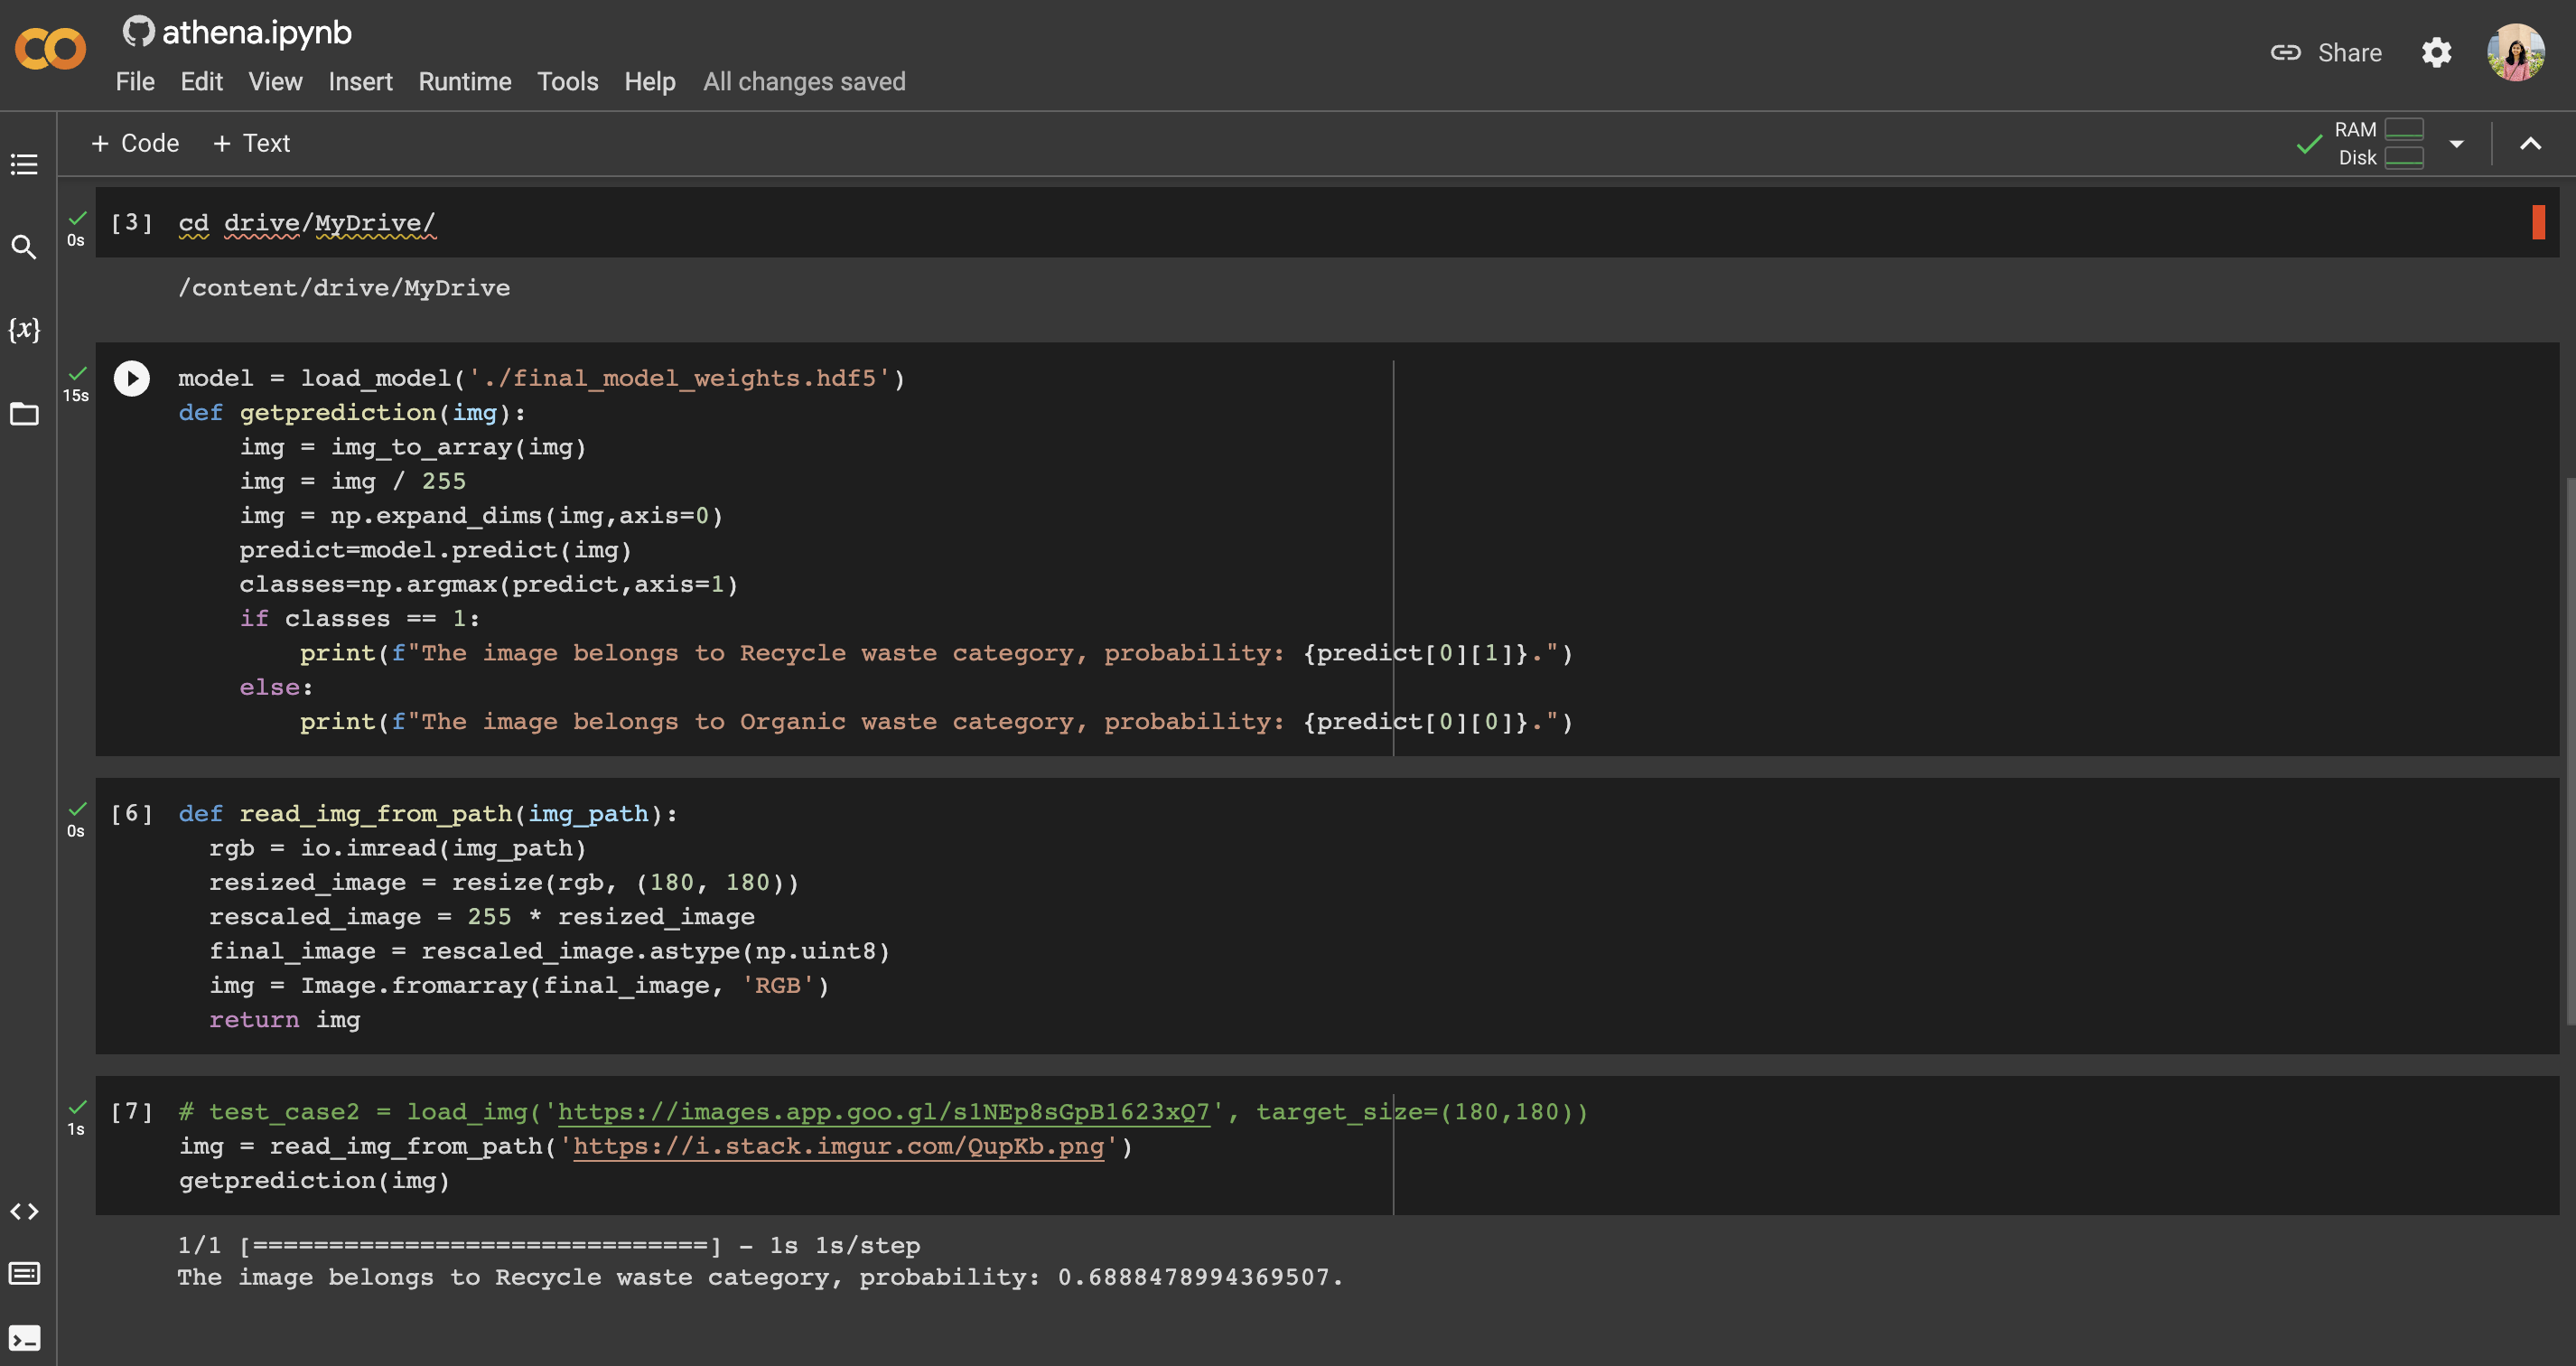This screenshot has height=1366, width=2576.
Task: Collapse the header with the up chevron
Action: tap(2530, 144)
